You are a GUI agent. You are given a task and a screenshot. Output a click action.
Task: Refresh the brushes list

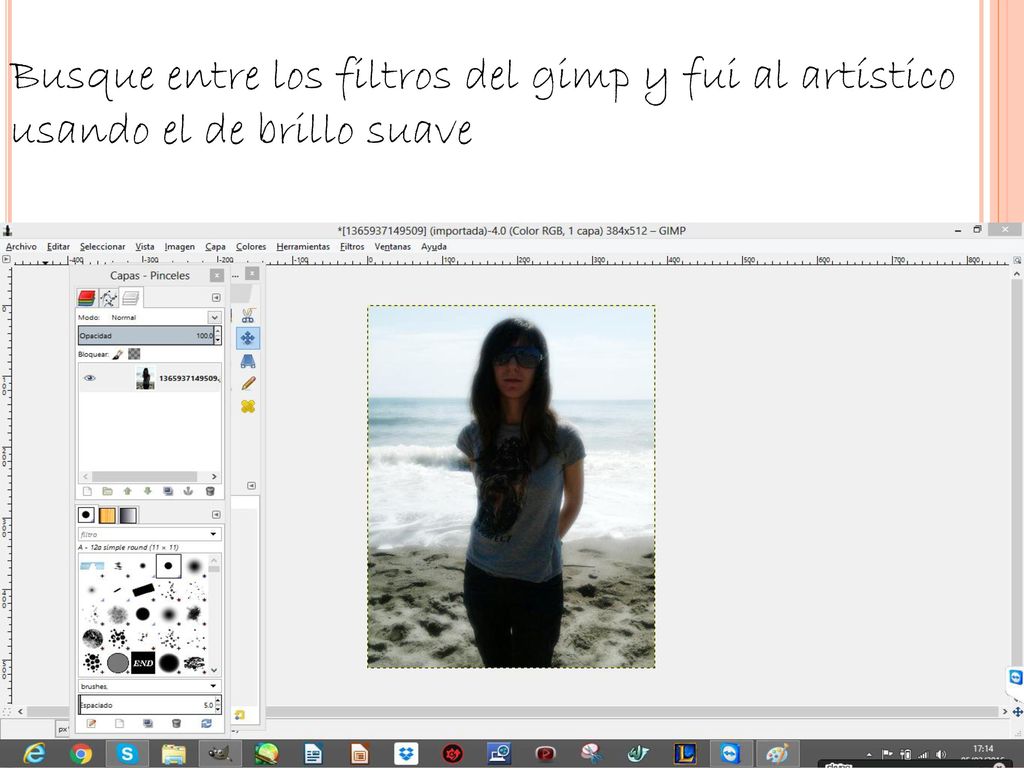[206, 724]
